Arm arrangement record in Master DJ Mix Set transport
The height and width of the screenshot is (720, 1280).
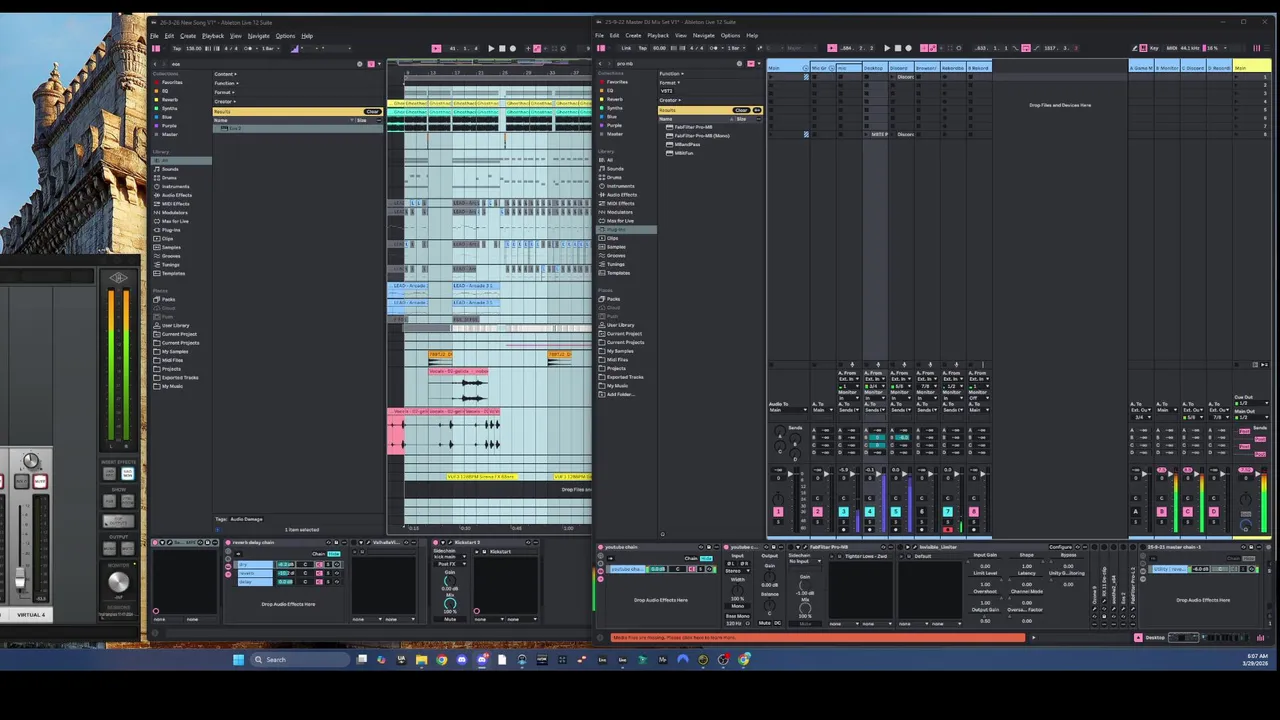[x=908, y=48]
